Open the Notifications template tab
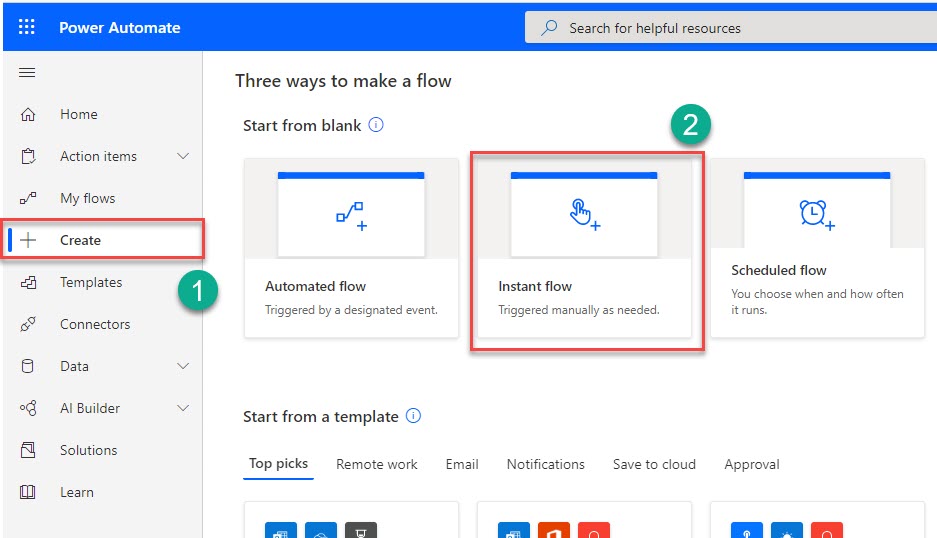The image size is (937, 538). pyautogui.click(x=545, y=464)
